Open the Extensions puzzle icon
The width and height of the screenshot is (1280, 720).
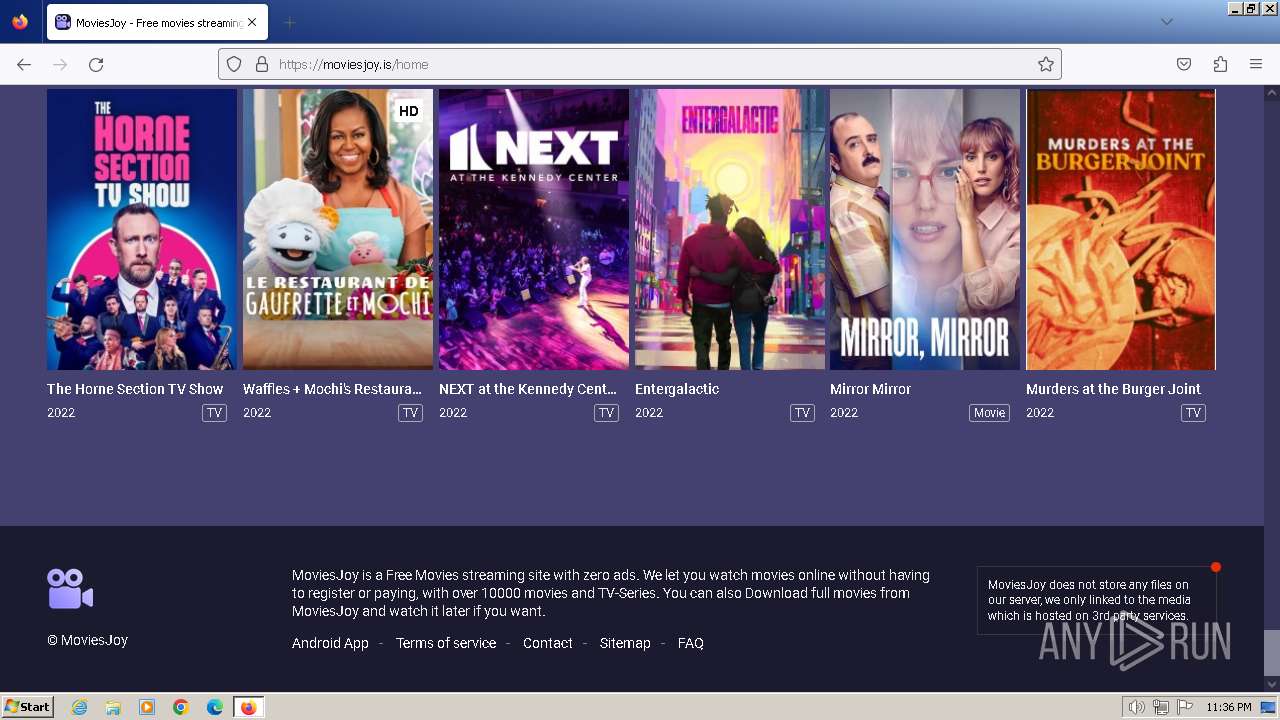click(1220, 64)
